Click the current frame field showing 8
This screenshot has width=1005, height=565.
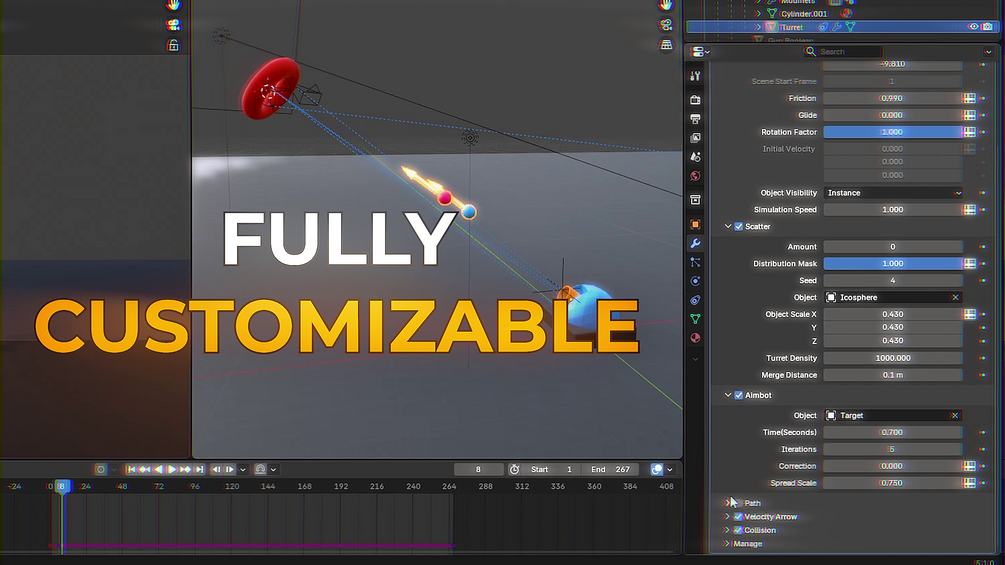(x=478, y=470)
